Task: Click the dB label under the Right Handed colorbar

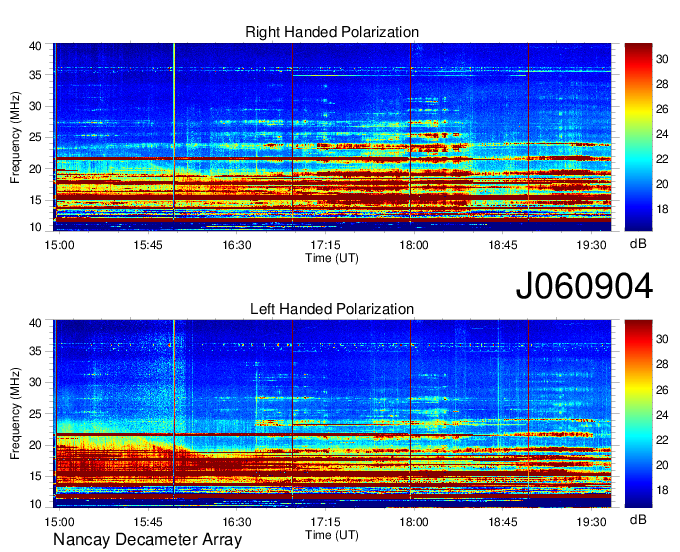Action: (638, 244)
